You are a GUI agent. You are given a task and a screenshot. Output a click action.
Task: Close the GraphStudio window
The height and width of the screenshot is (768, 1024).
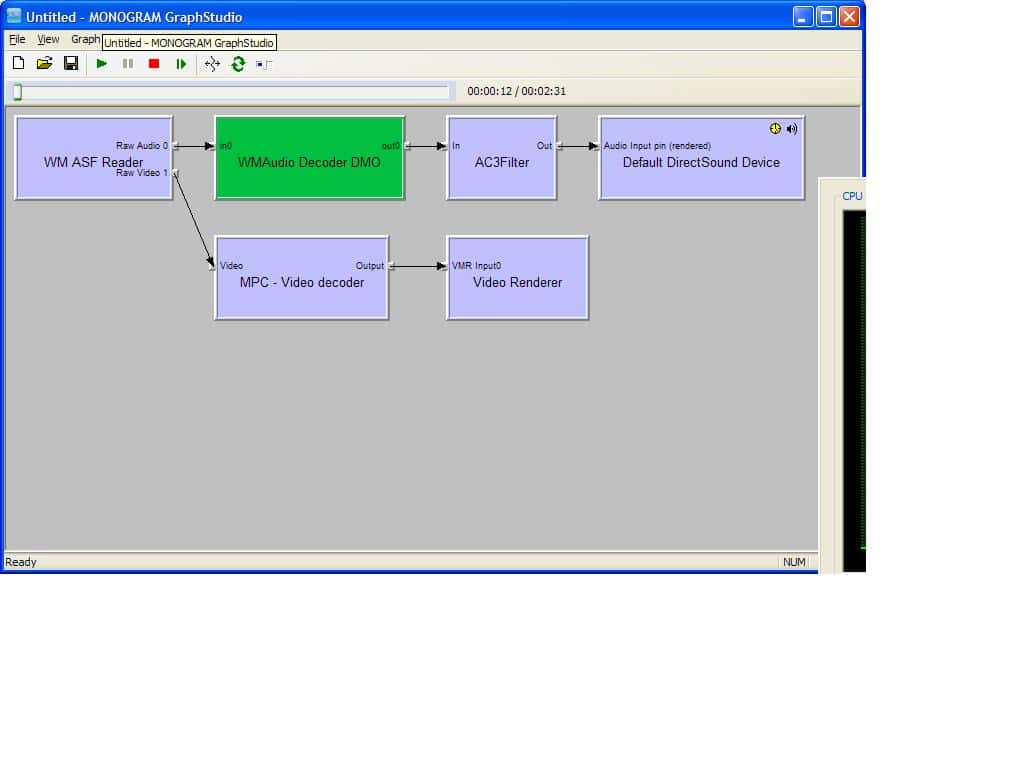pos(850,16)
